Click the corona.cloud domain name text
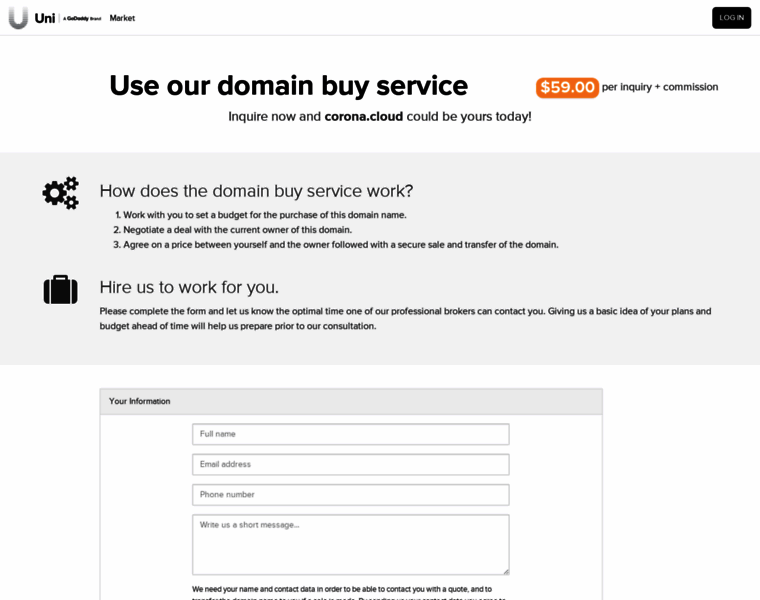Viewport: 760px width, 600px height. click(x=364, y=117)
